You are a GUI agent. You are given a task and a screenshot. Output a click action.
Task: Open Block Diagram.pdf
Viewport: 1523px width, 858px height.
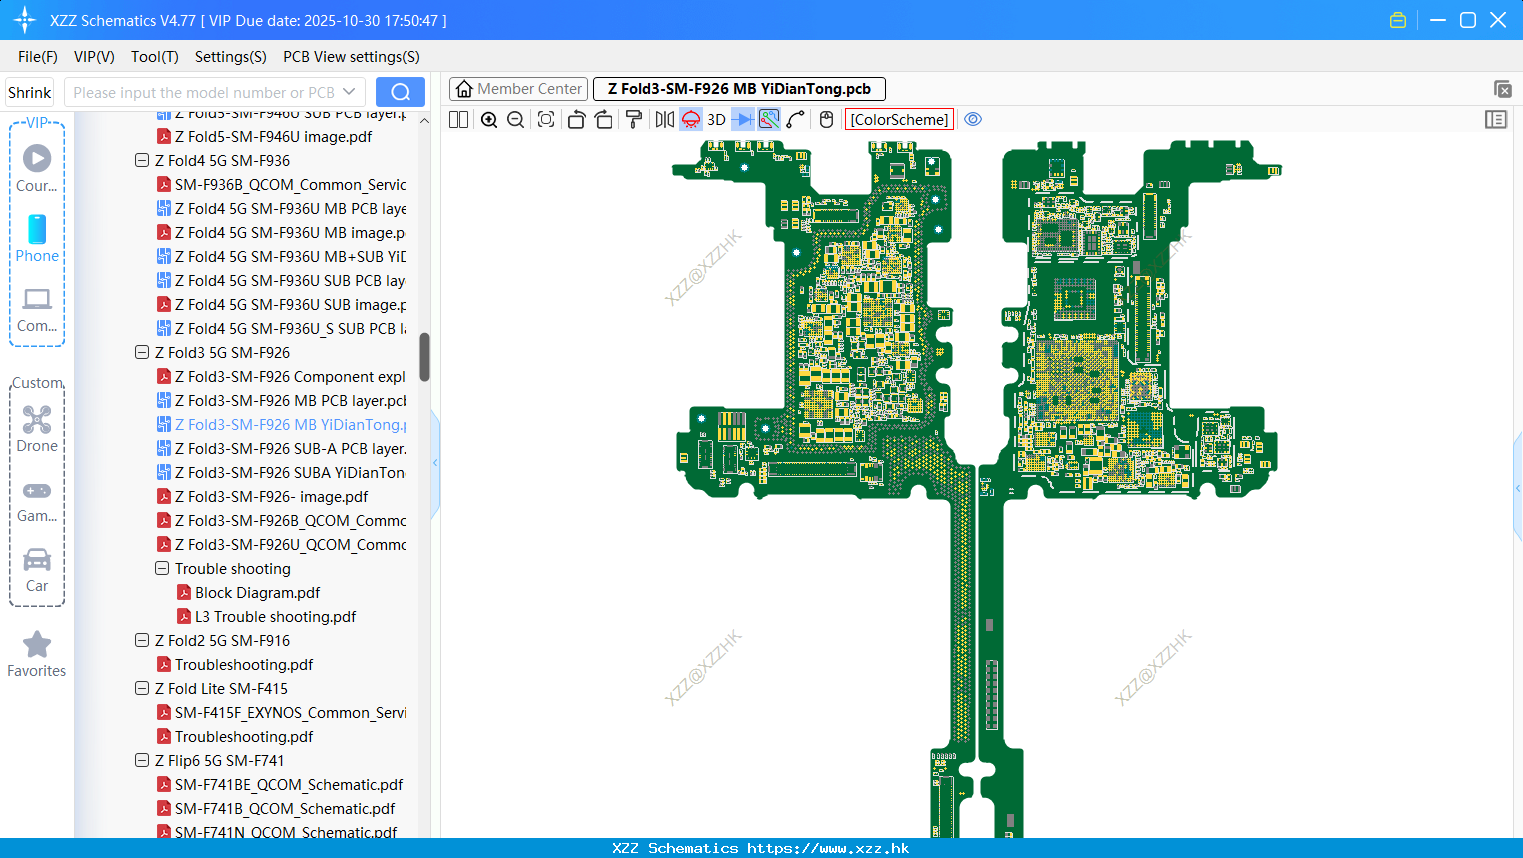coord(248,592)
